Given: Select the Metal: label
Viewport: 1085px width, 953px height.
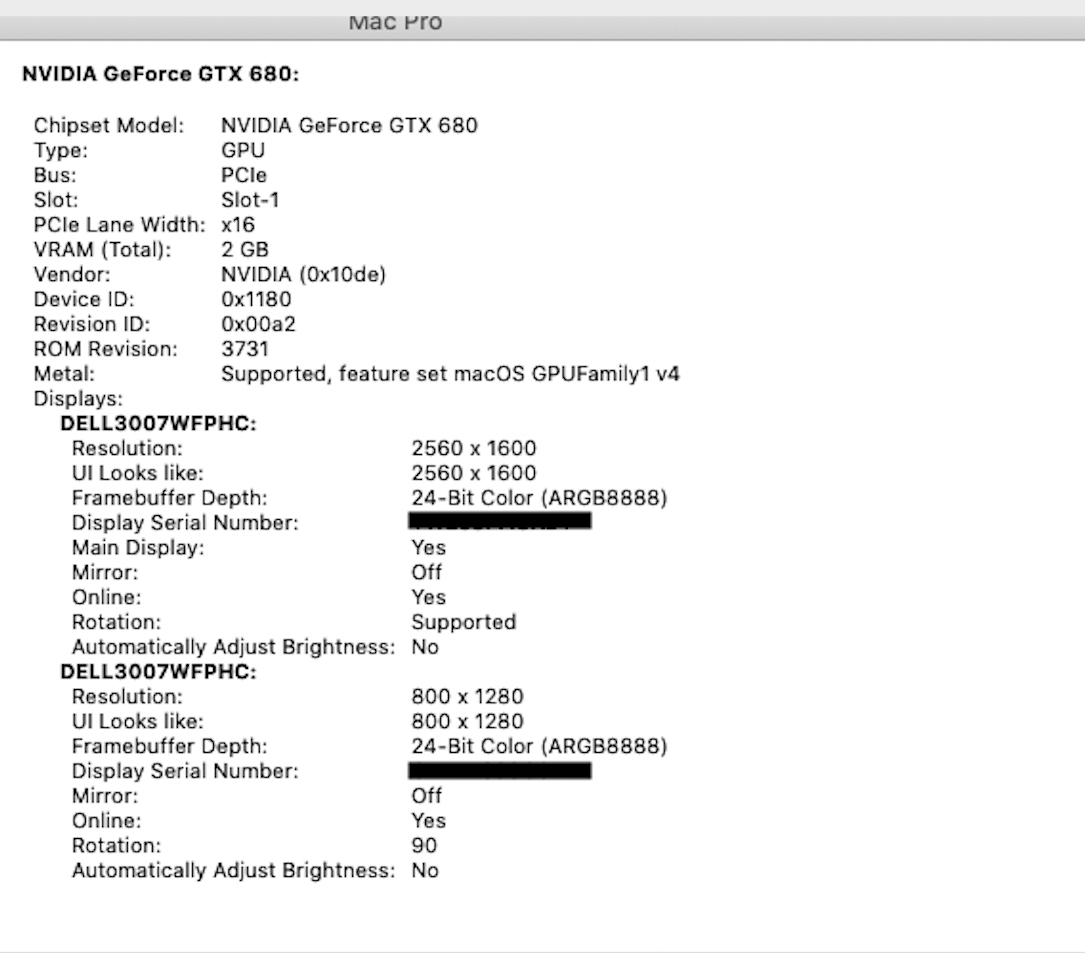Looking at the screenshot, I should [x=64, y=374].
